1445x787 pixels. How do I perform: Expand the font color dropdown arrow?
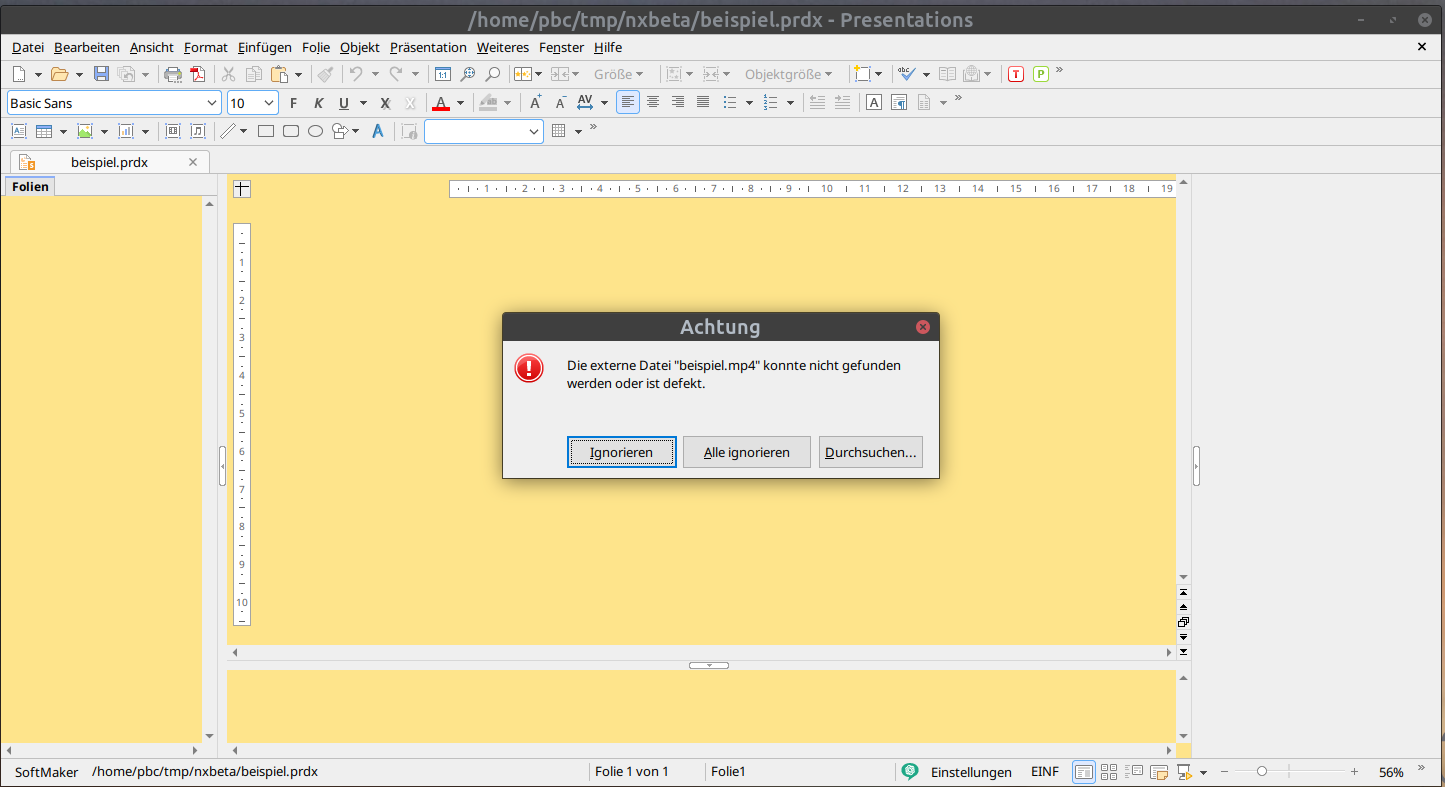(461, 103)
